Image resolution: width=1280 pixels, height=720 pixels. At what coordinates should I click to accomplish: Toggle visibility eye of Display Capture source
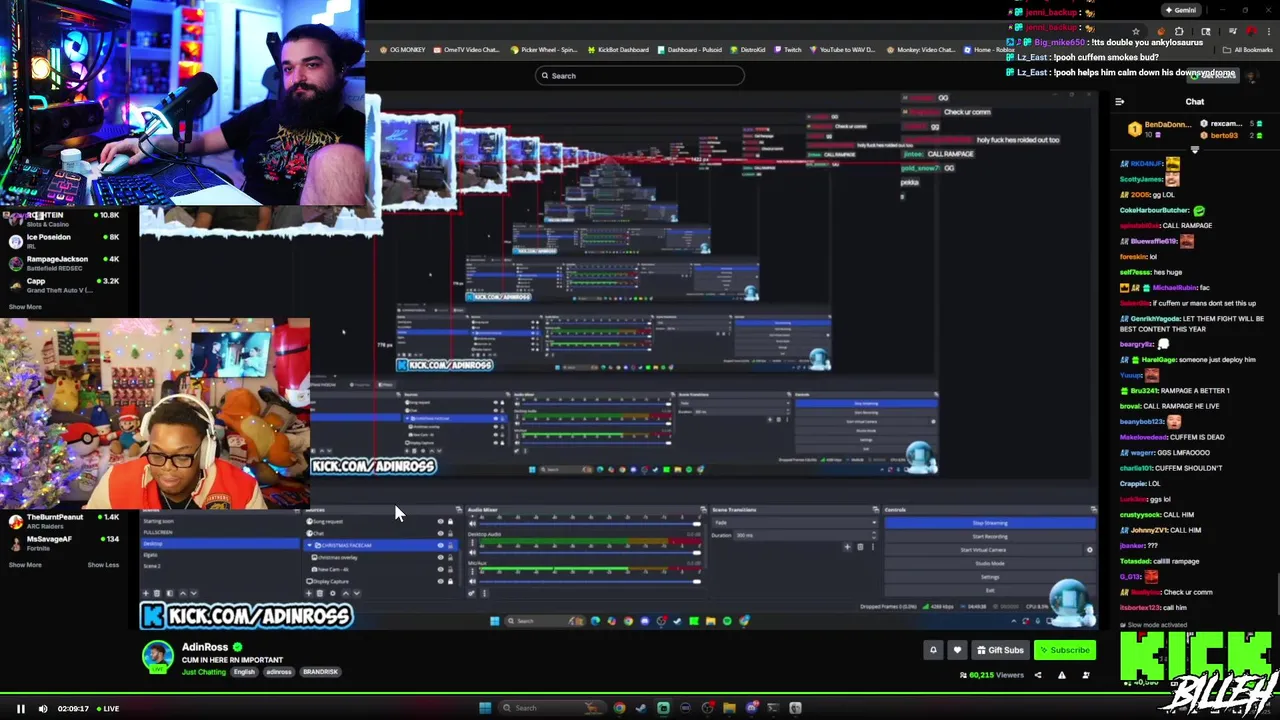[440, 581]
